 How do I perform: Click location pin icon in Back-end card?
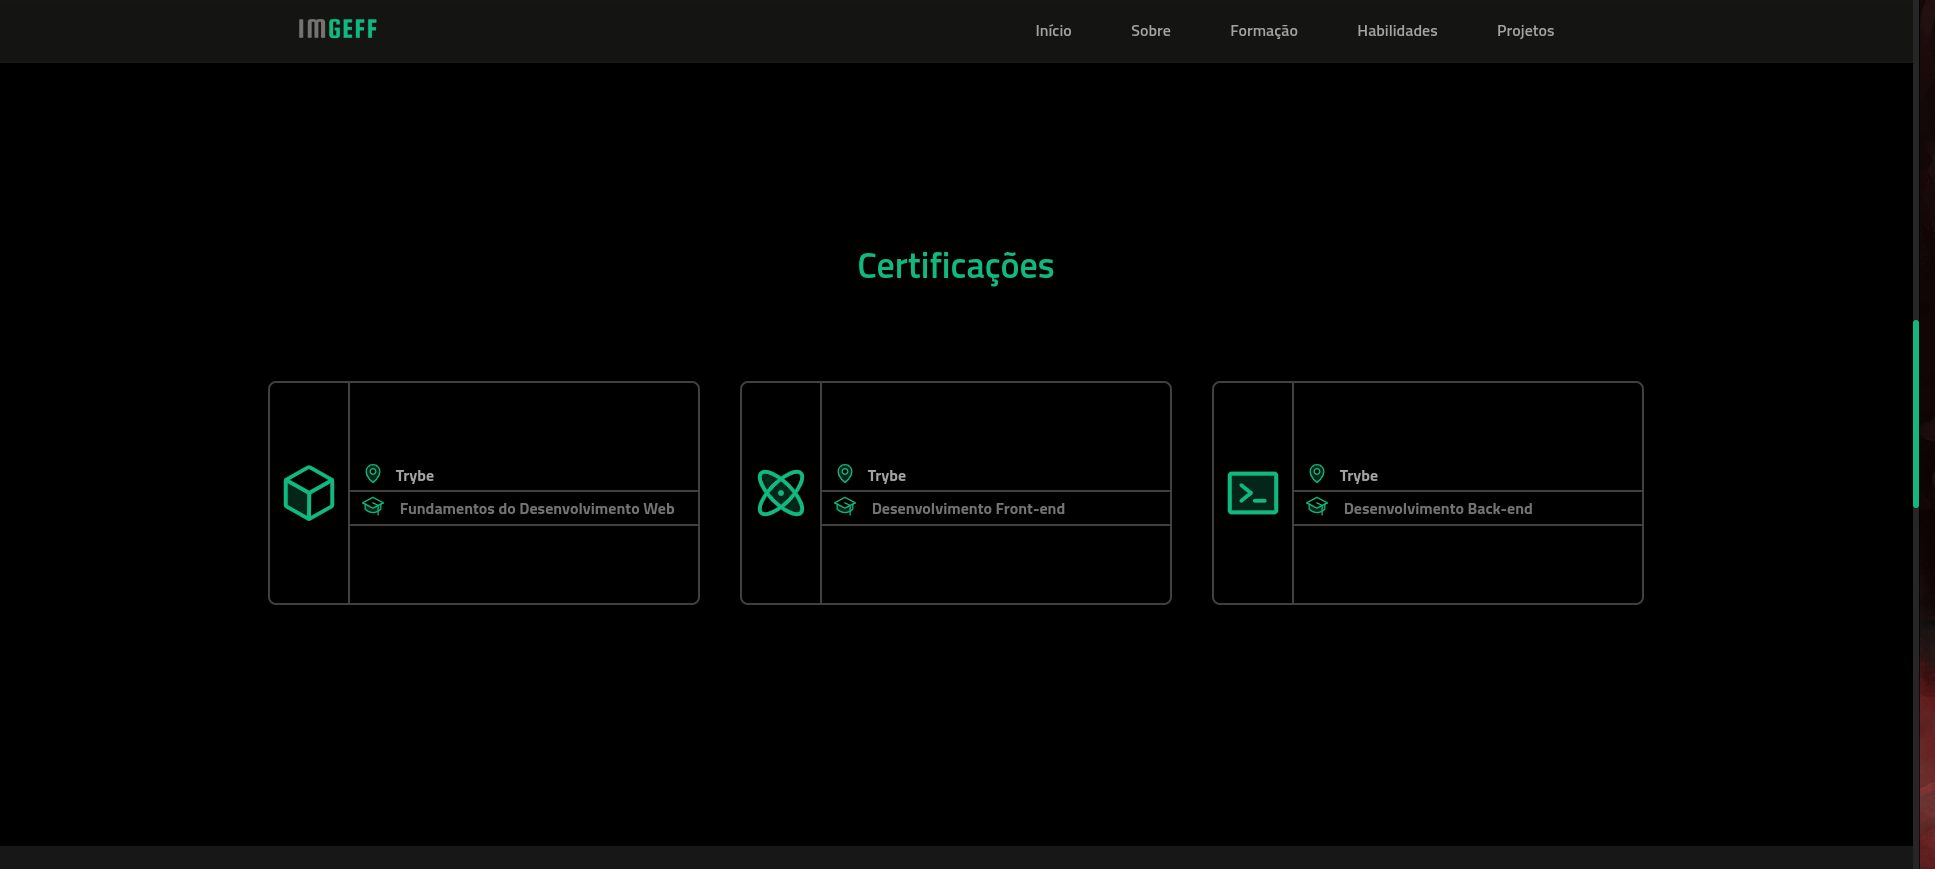coord(1317,473)
